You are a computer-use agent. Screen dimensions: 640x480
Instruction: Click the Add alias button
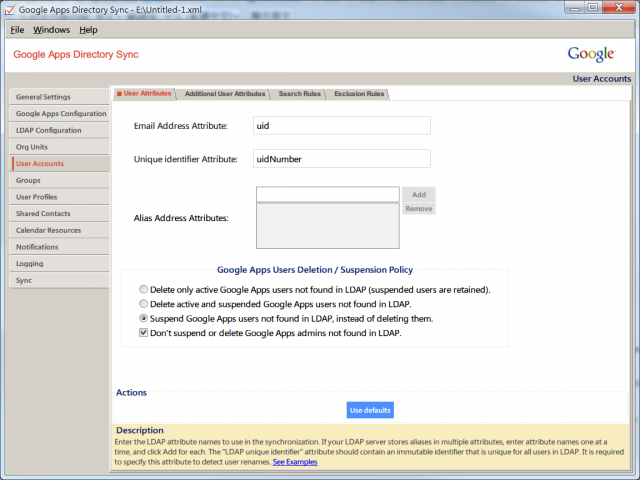tap(419, 195)
